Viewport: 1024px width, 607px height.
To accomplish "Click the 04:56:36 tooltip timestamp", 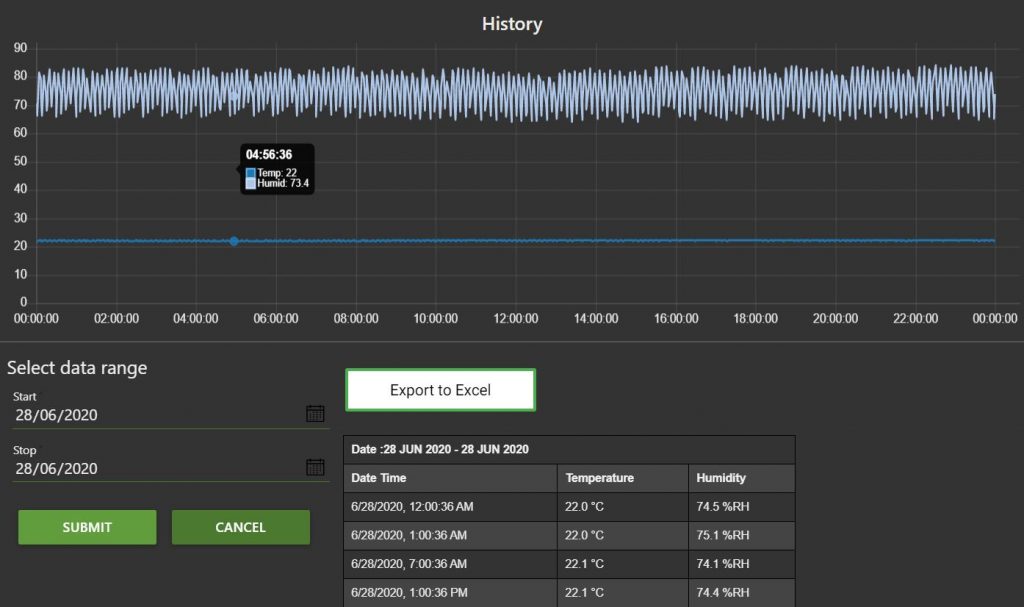I will pos(269,155).
